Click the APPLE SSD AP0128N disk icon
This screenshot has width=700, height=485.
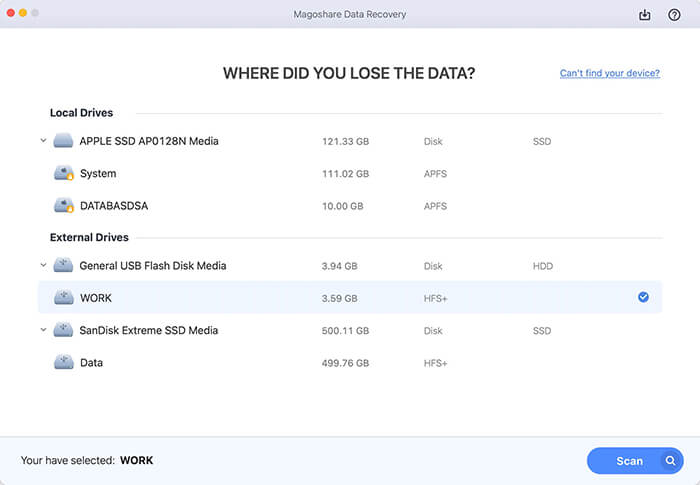point(64,141)
